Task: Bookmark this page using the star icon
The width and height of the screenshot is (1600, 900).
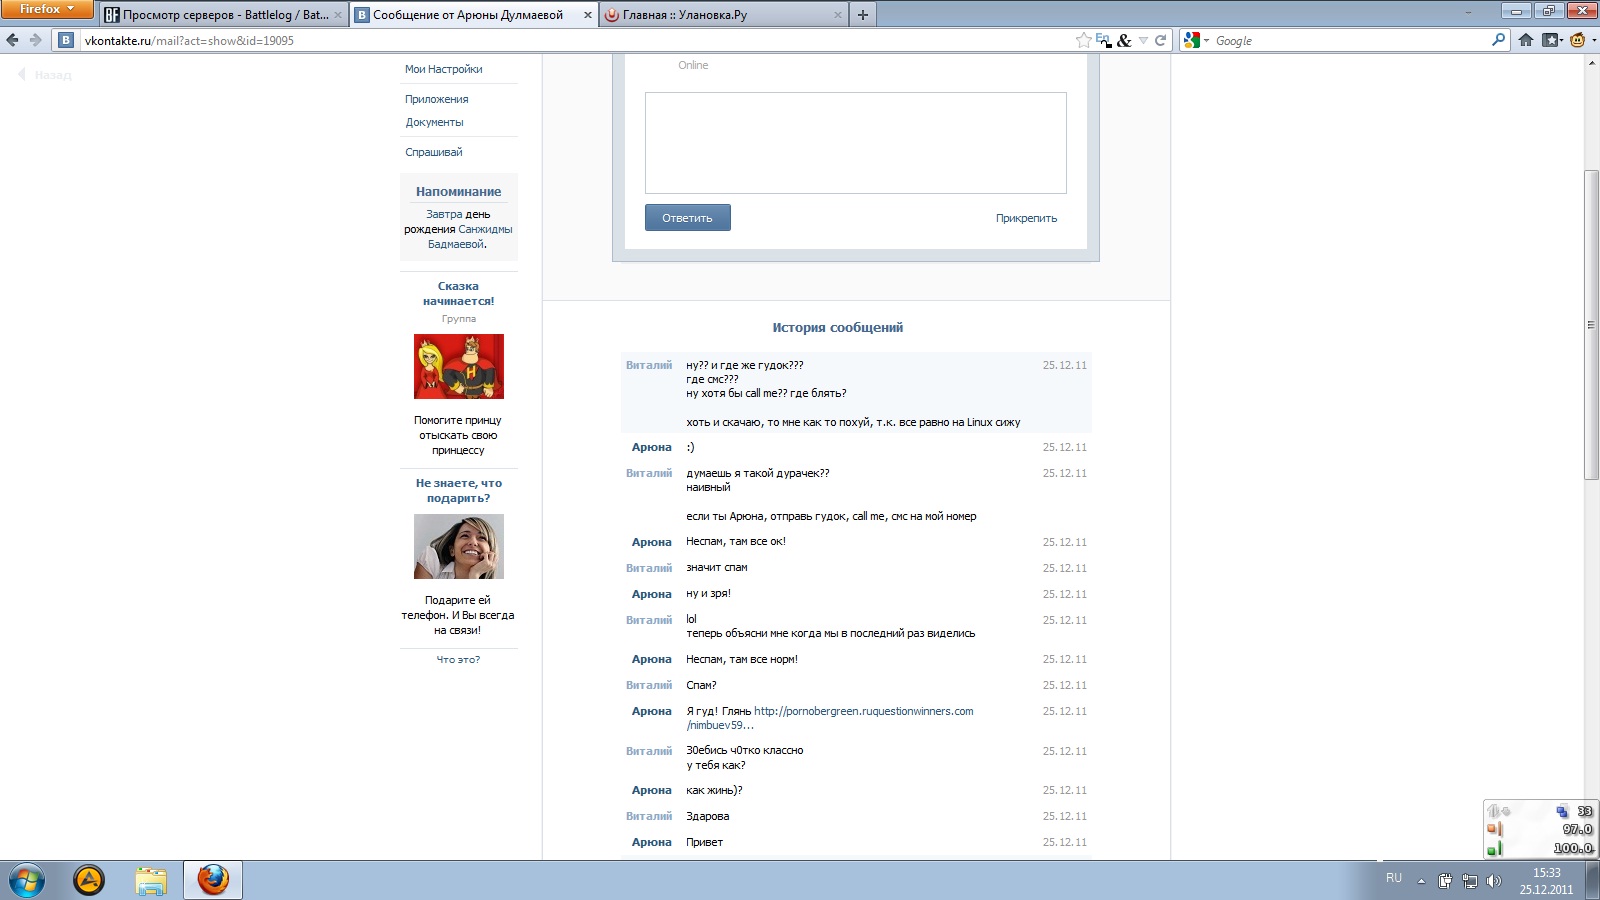Action: (x=1083, y=41)
